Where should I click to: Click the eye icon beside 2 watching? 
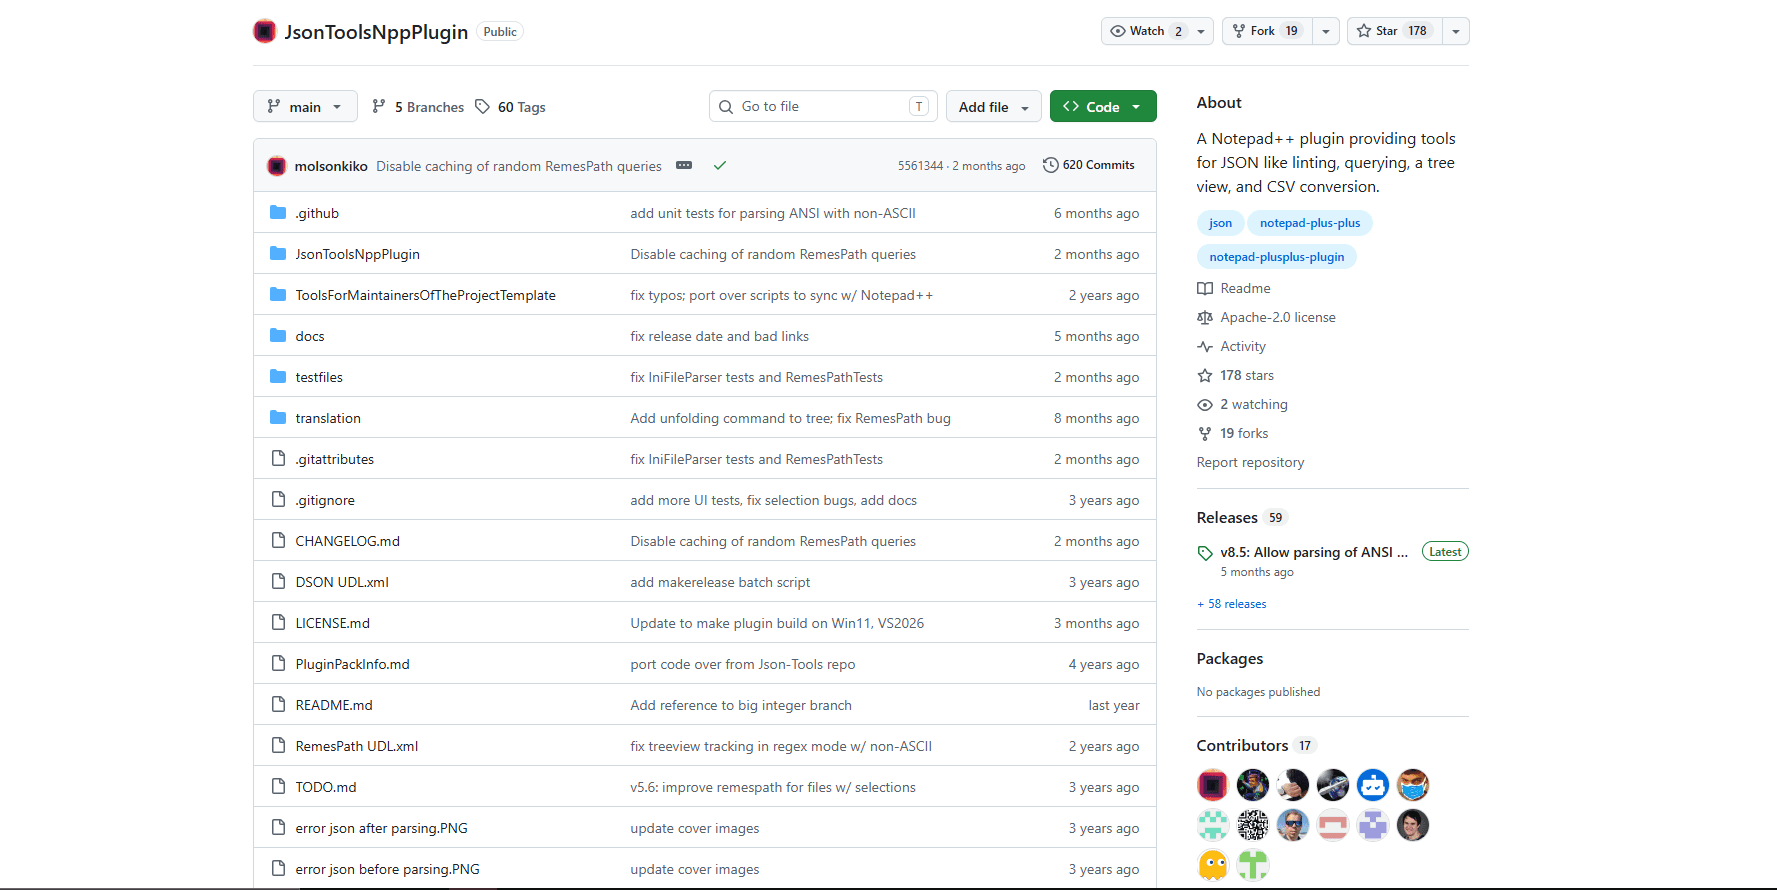1205,404
